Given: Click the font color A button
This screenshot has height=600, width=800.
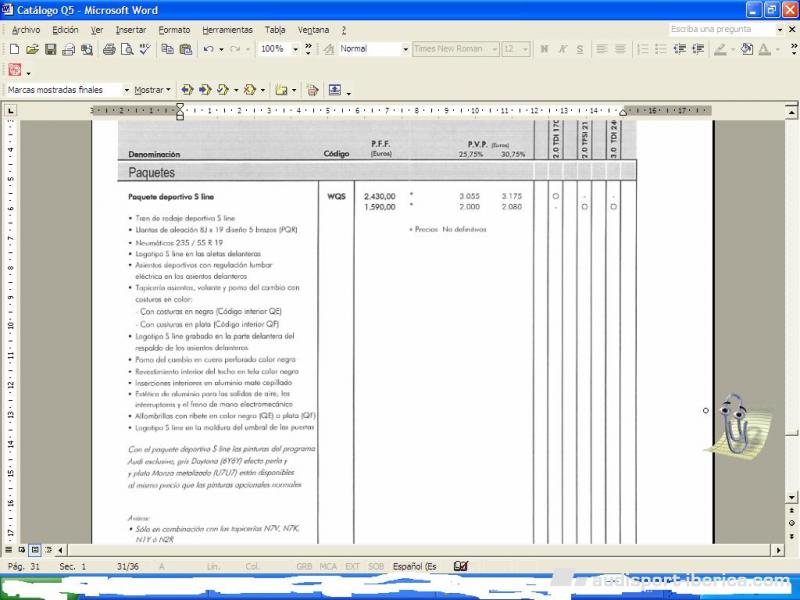Looking at the screenshot, I should pos(764,49).
